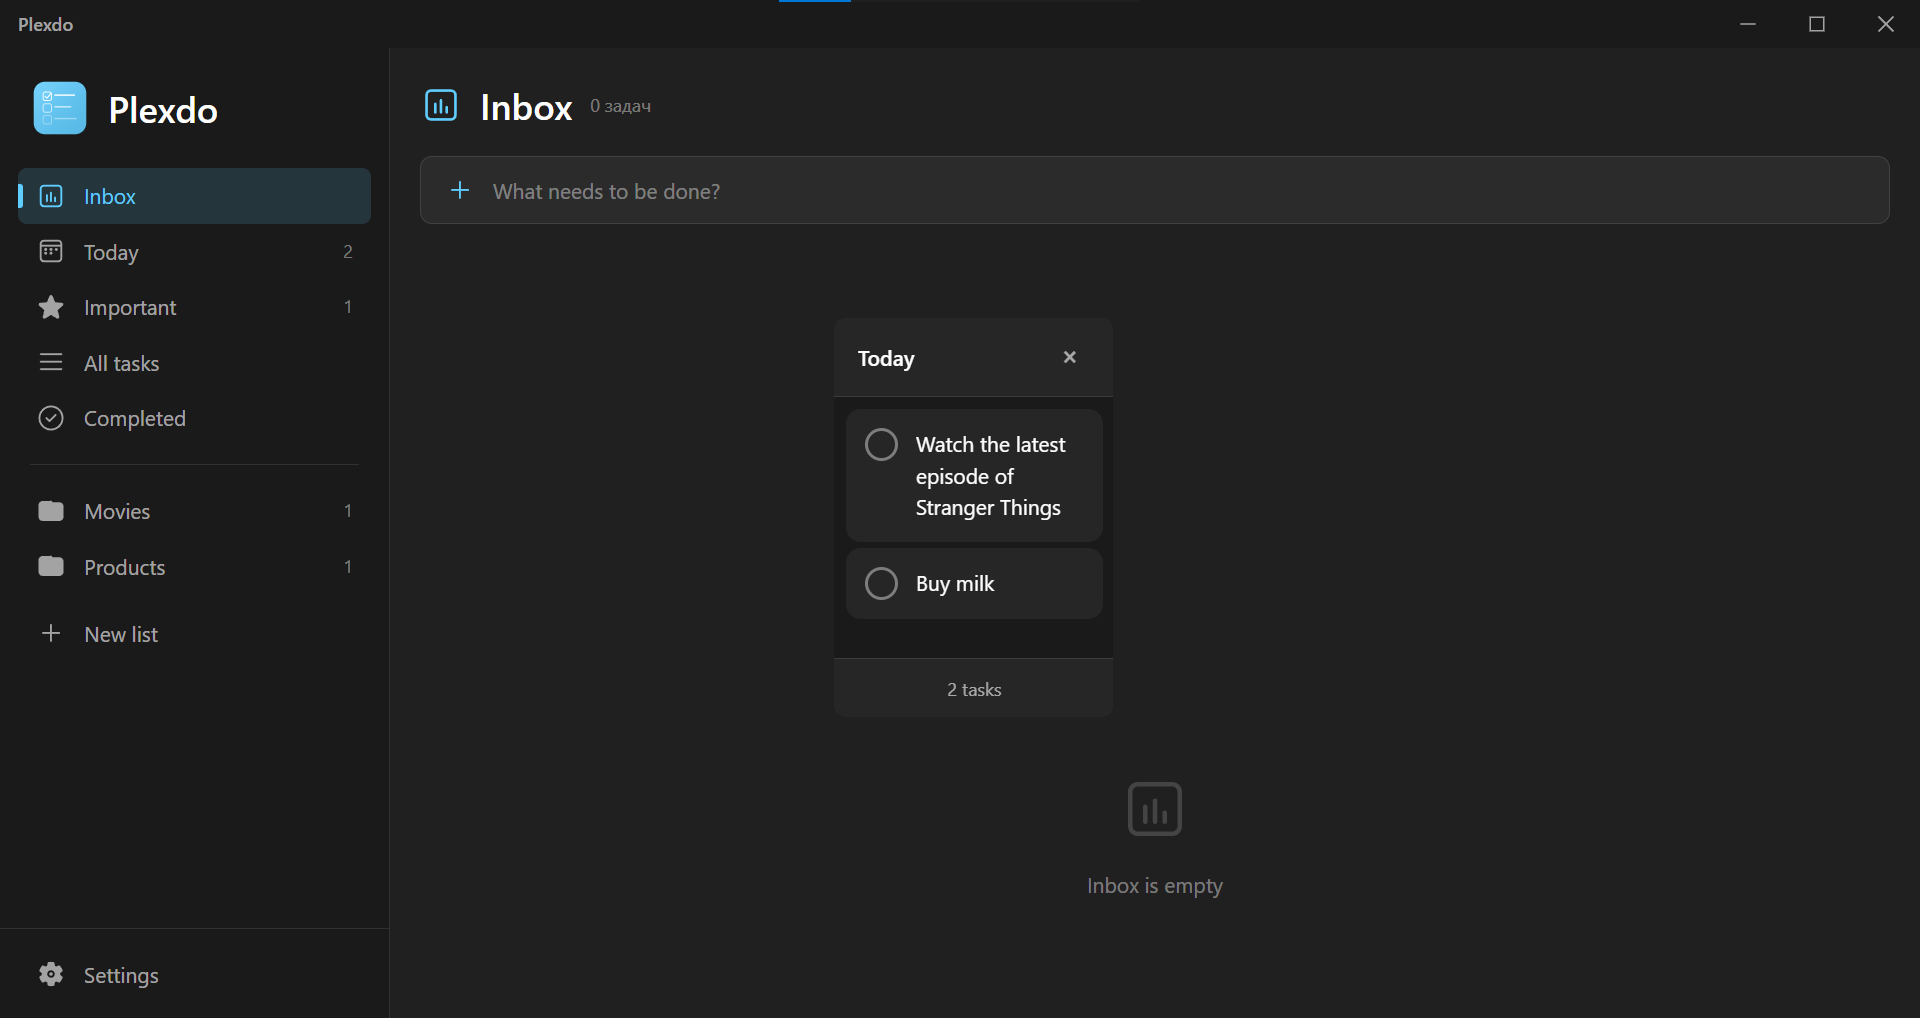Create a New list
The width and height of the screenshot is (1920, 1018).
click(x=120, y=633)
